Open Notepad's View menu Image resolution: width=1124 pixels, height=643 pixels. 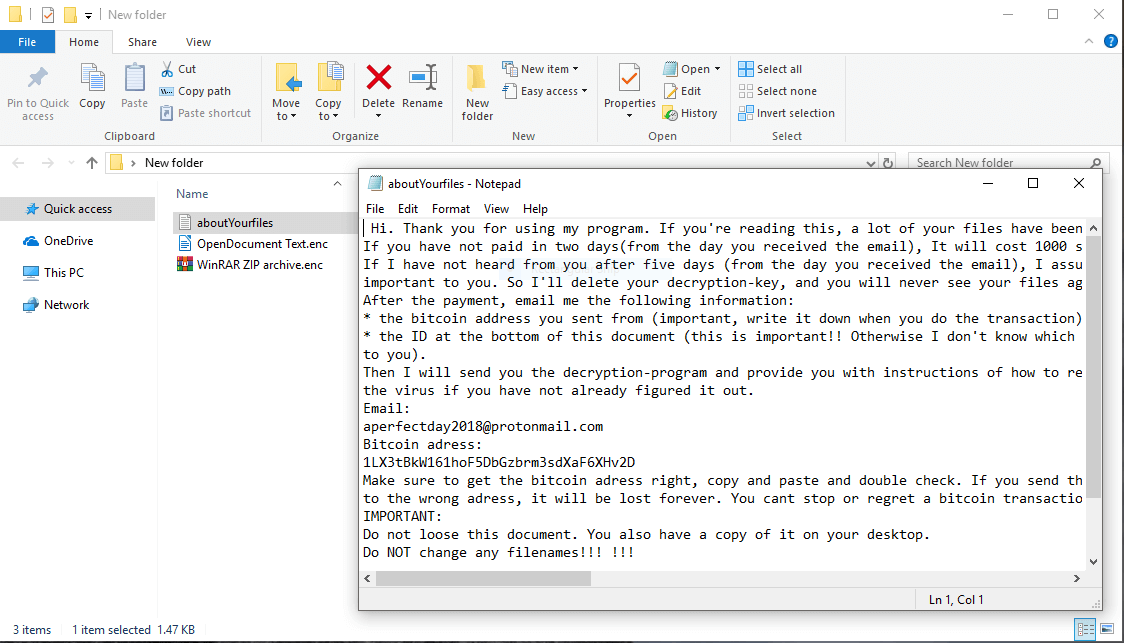(496, 209)
